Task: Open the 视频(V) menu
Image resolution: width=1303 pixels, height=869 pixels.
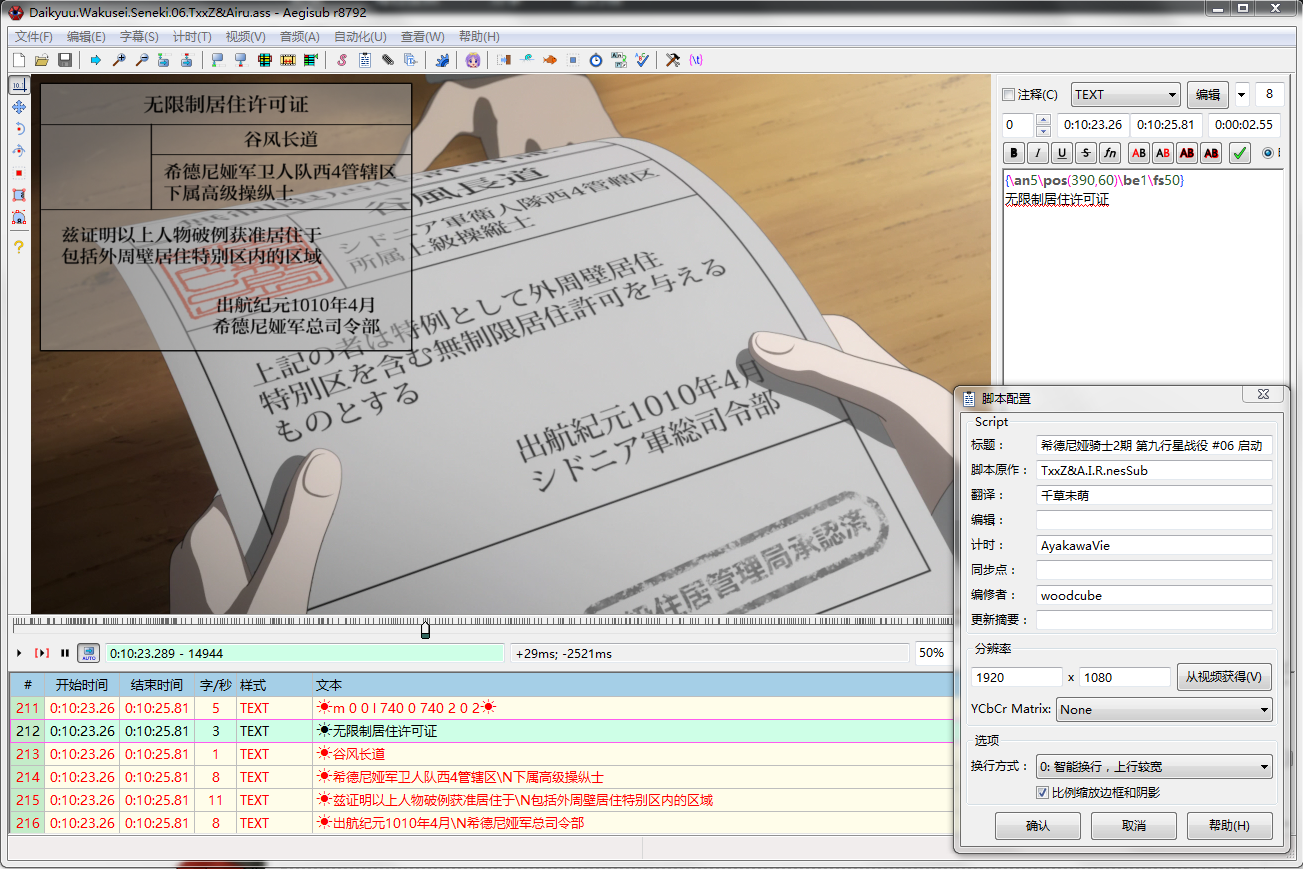Action: [245, 37]
